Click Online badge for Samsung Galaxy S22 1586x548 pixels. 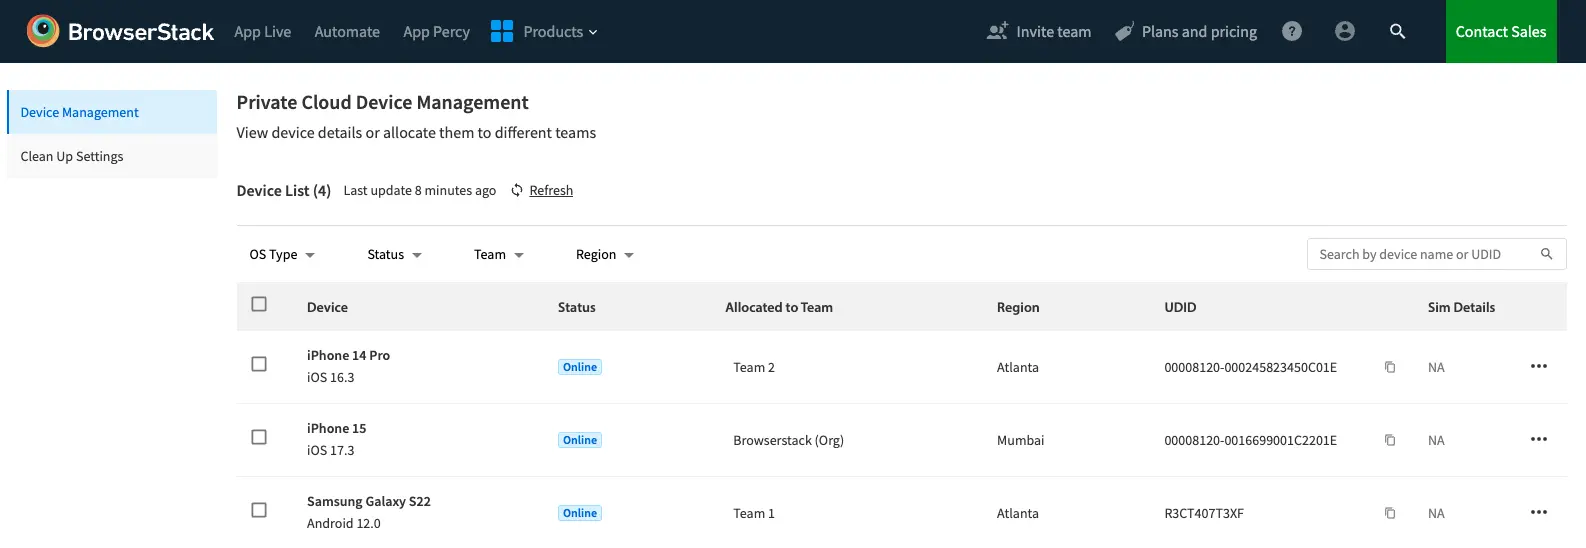click(x=580, y=513)
